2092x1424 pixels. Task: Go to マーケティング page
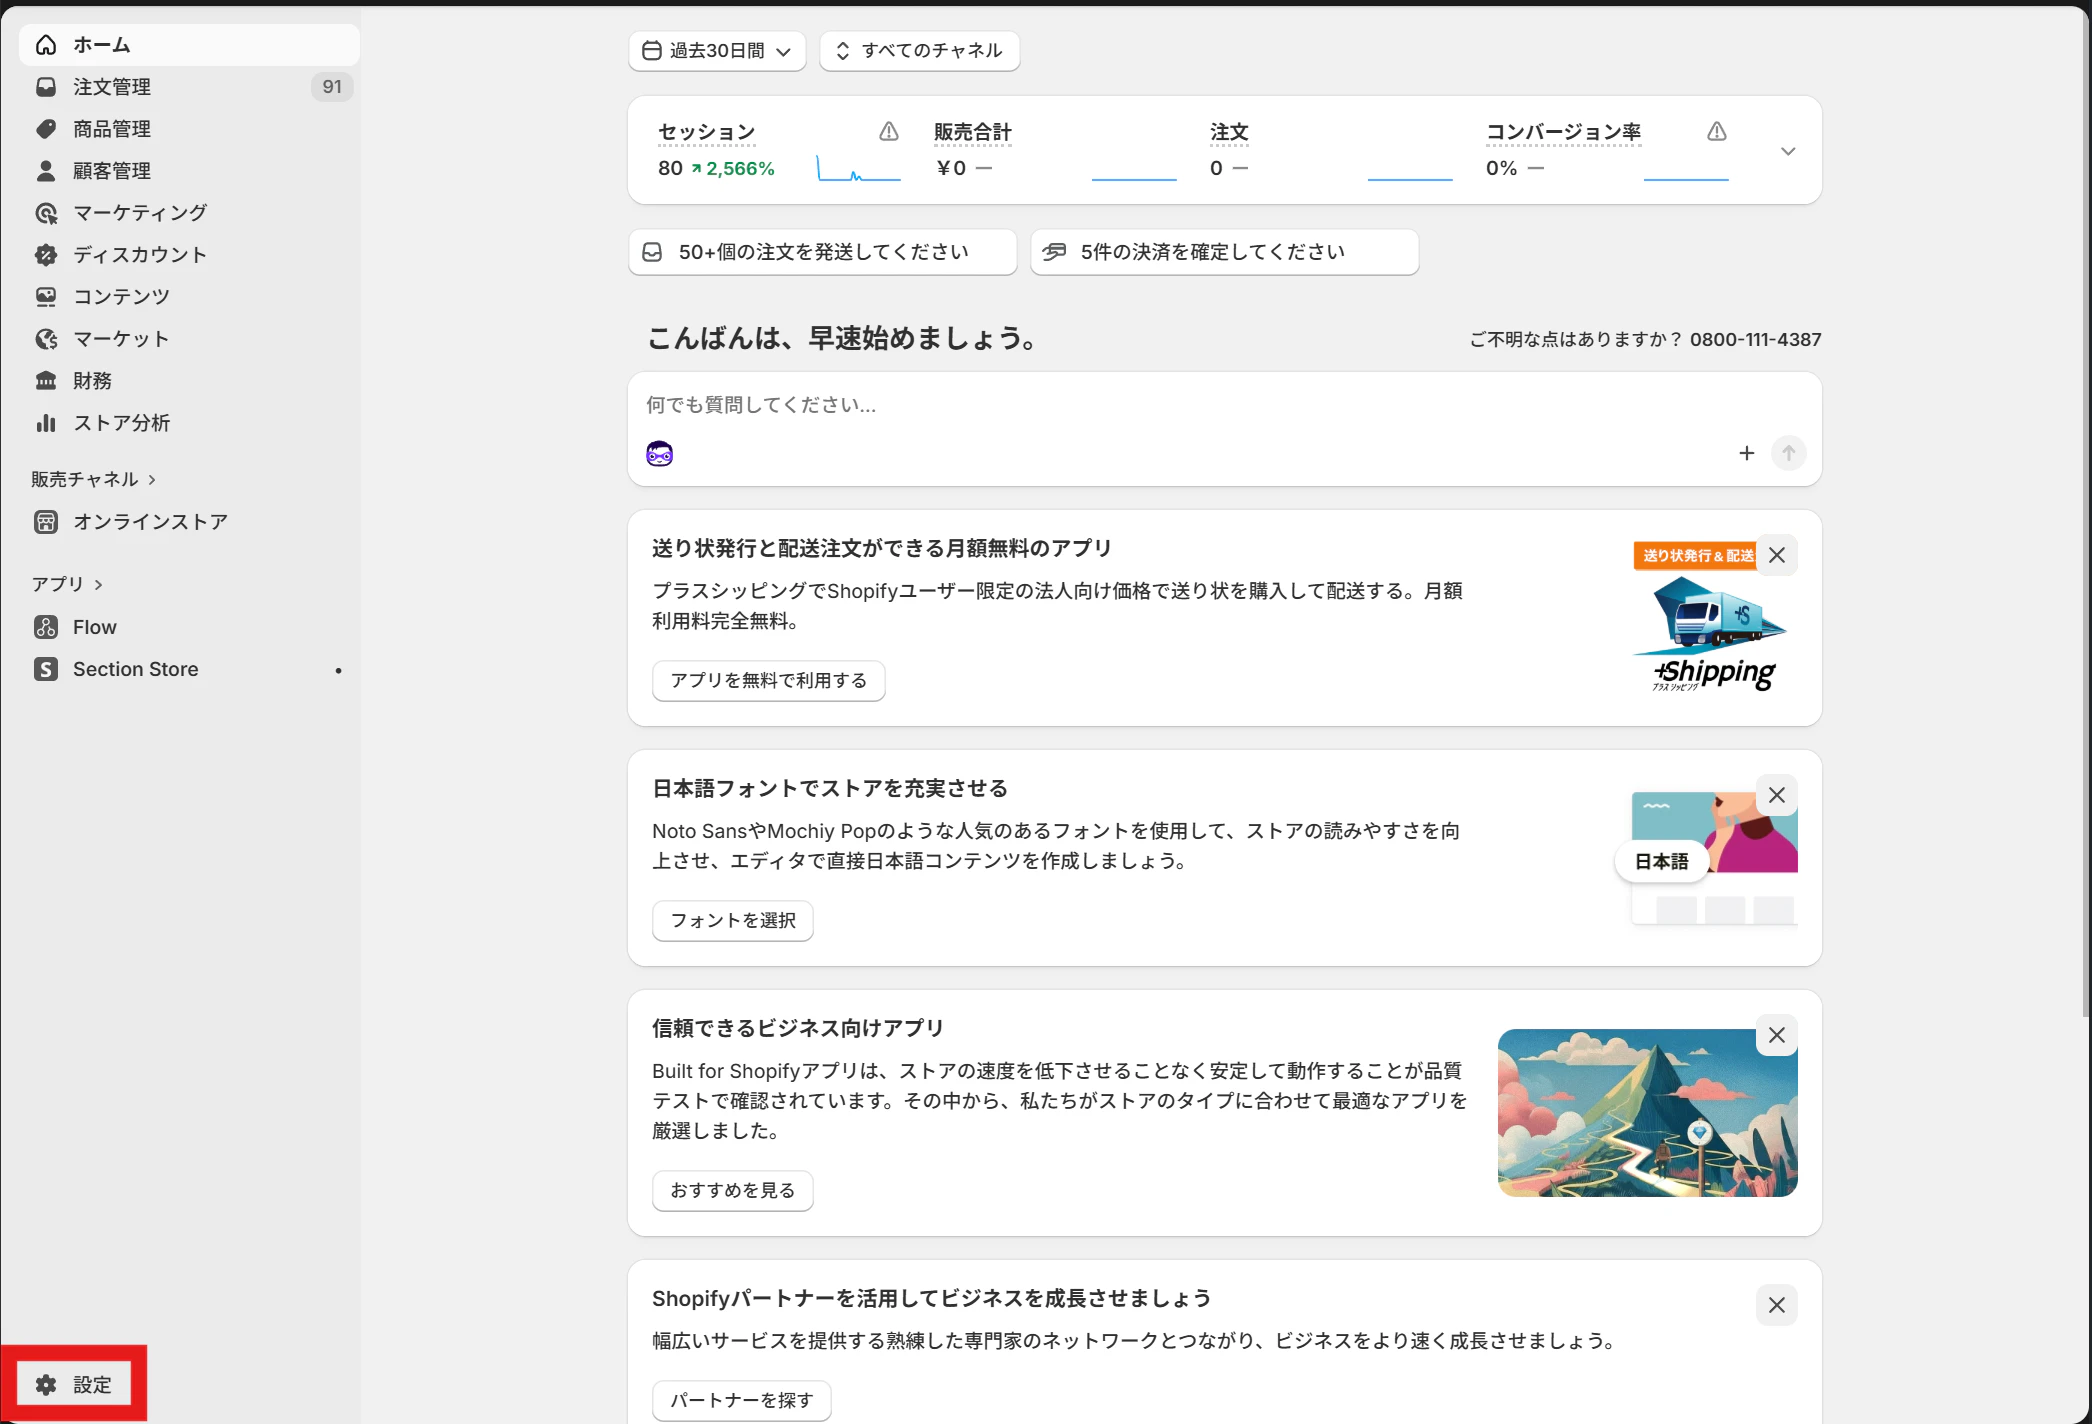pos(189,213)
